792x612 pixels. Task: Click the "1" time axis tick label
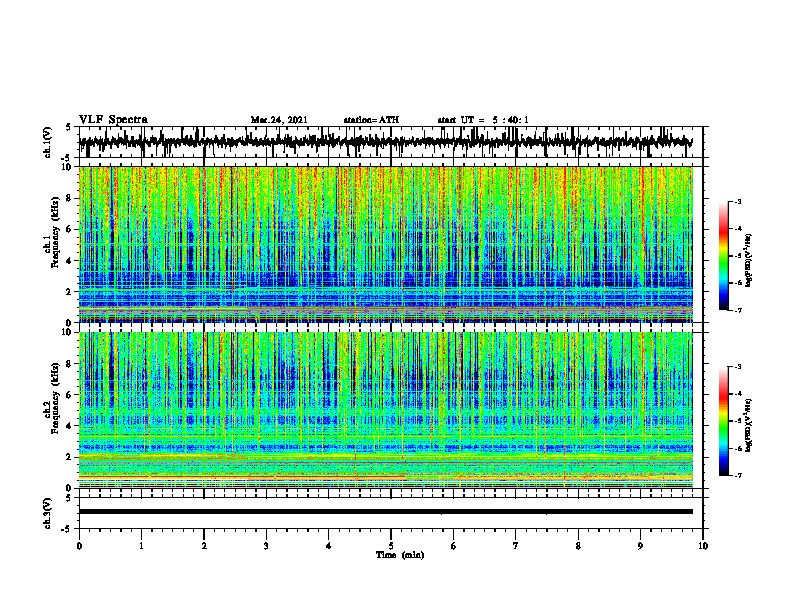click(141, 546)
